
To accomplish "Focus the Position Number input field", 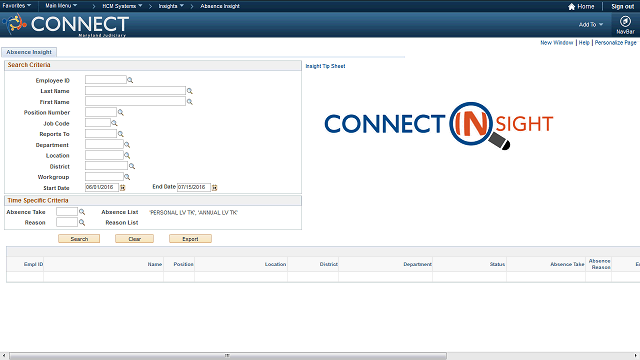I will [101, 112].
